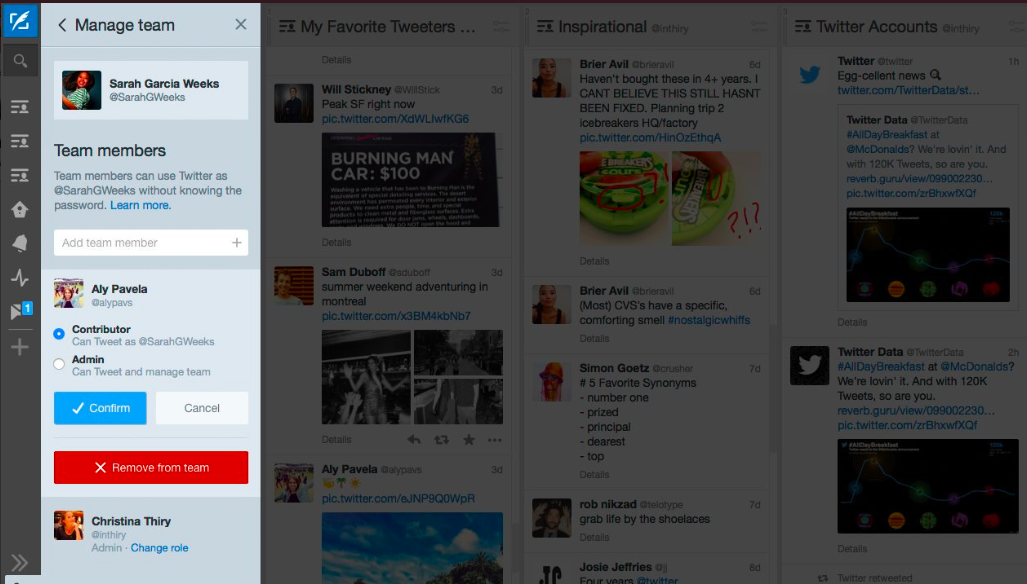Viewport: 1027px width, 584px height.
Task: Focus the Add team member field
Action: pyautogui.click(x=151, y=242)
